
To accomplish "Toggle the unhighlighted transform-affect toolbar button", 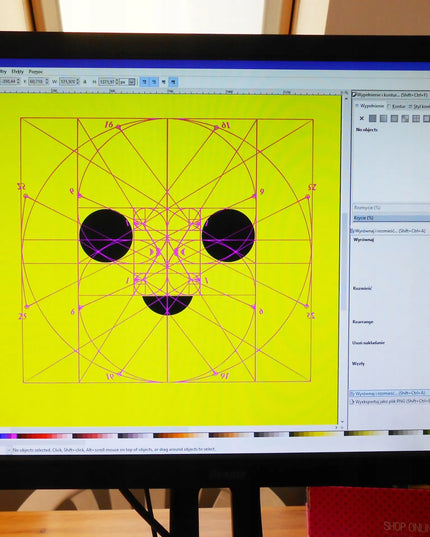I will tap(164, 82).
